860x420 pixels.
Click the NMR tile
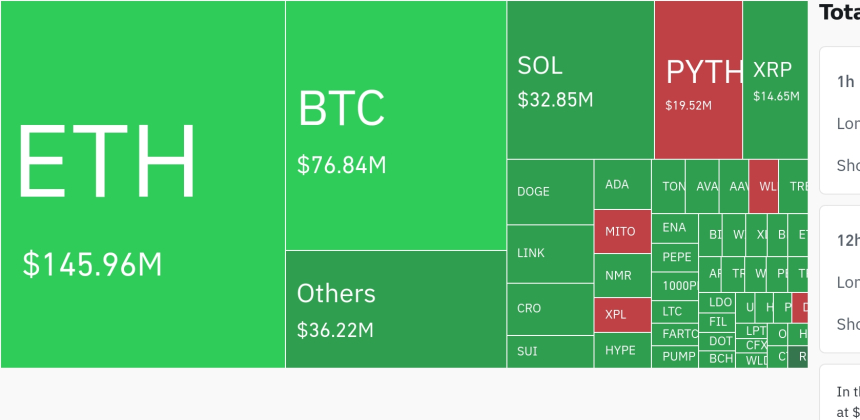[x=622, y=274]
